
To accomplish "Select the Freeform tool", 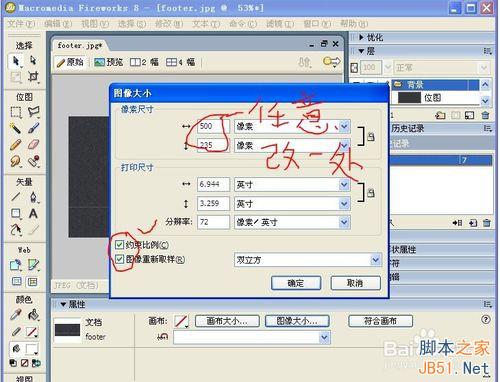I will coord(15,230).
